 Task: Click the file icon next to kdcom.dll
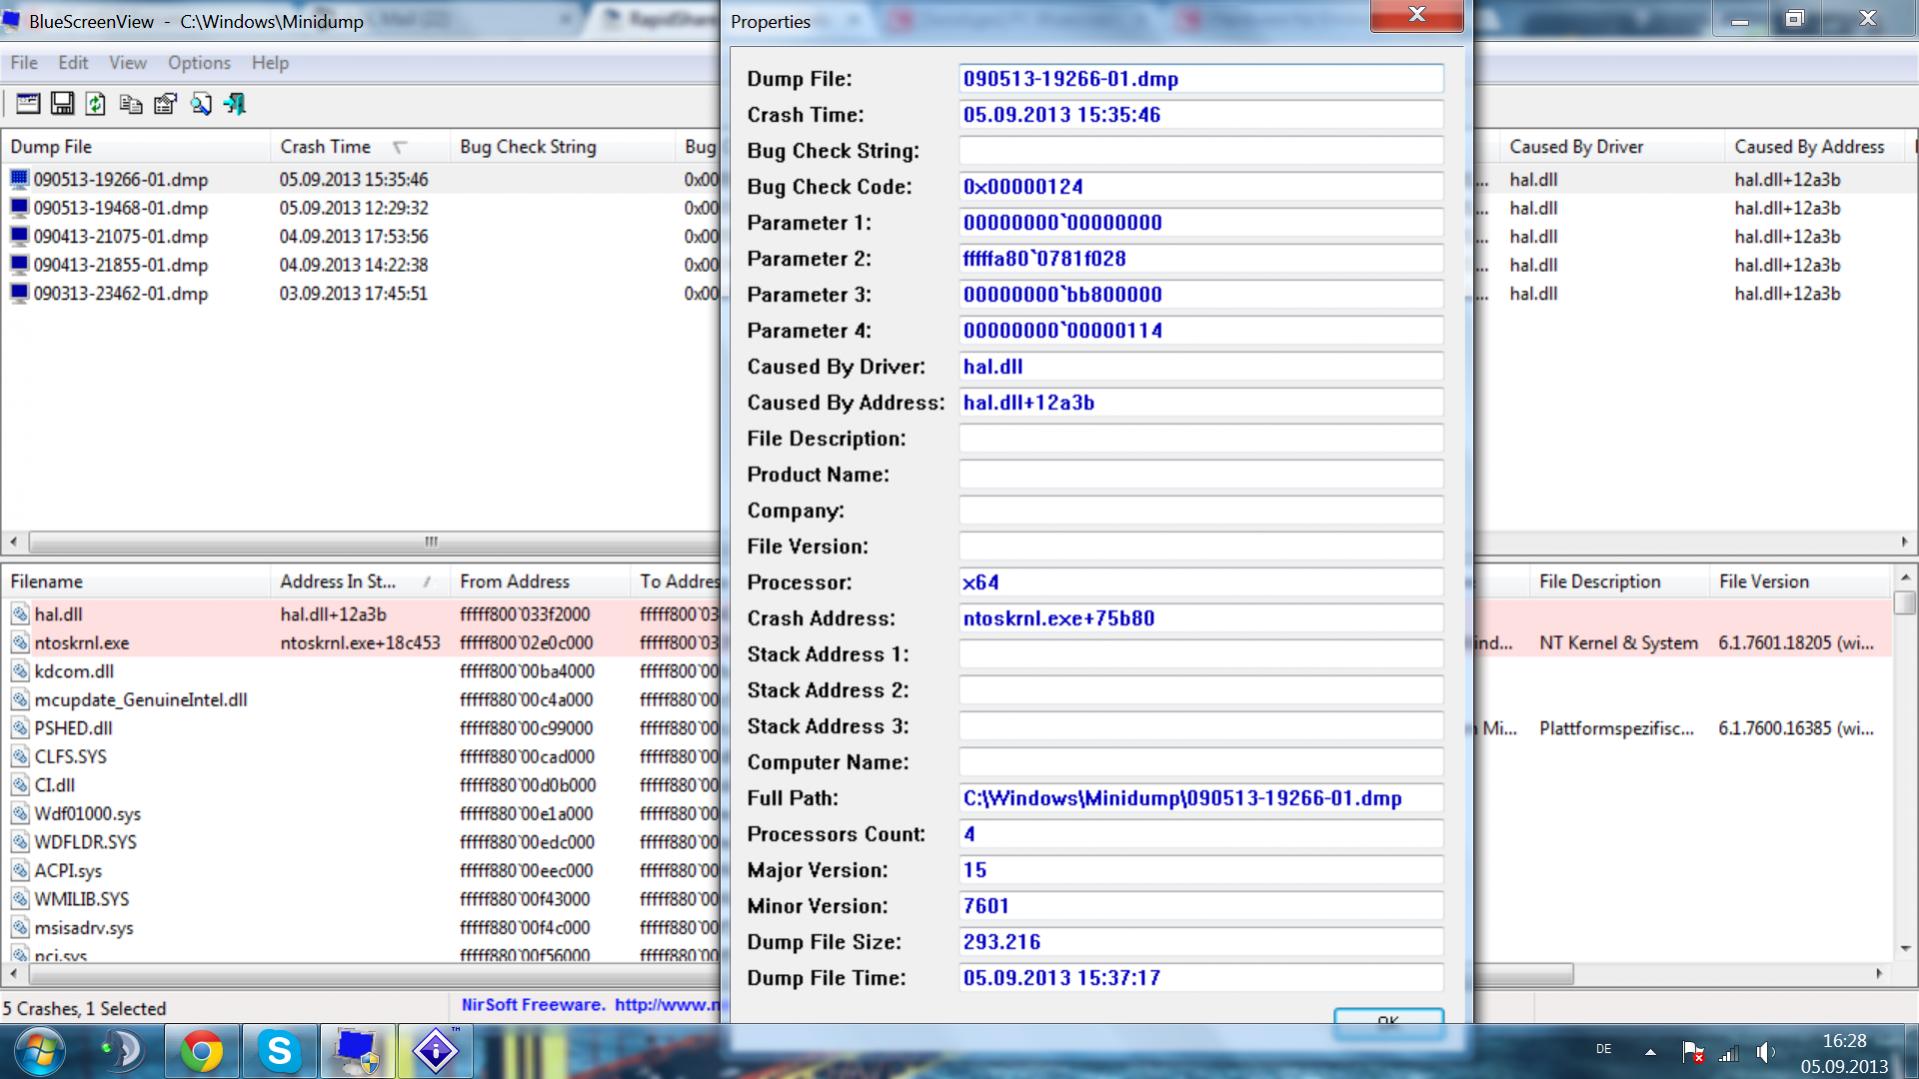click(20, 671)
